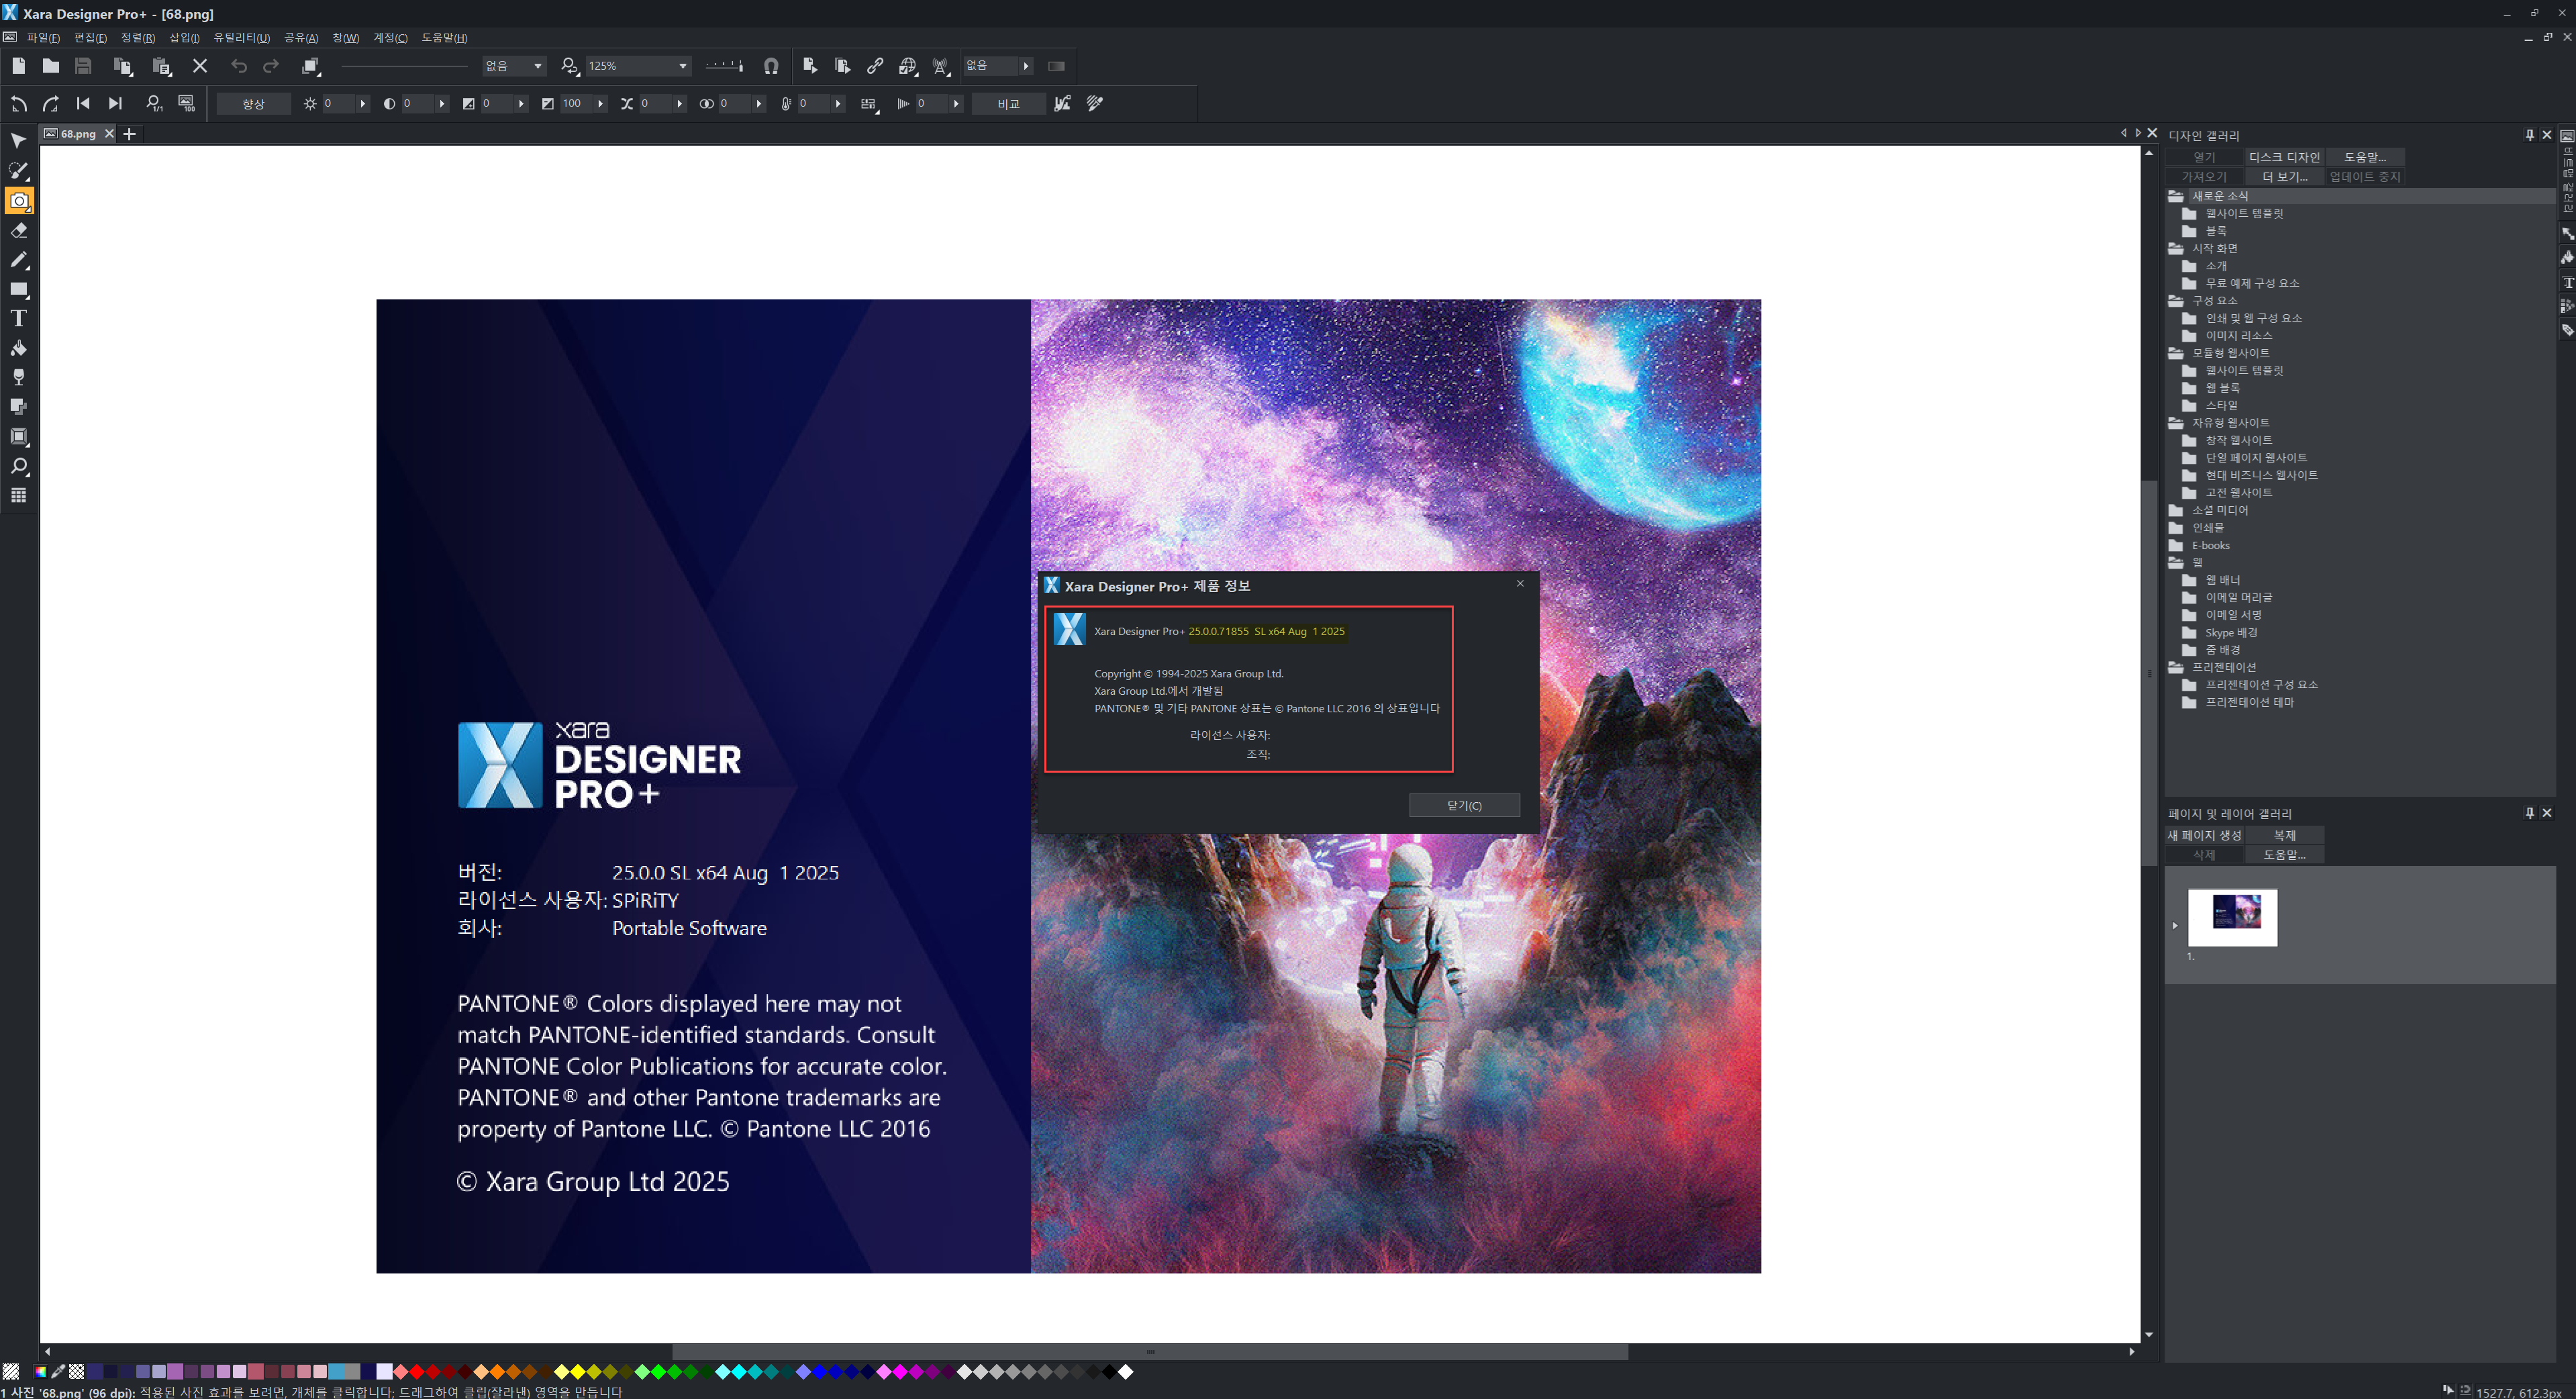The image size is (2576, 1399).
Task: Collapse the 모듈형 웹사이트 folder
Action: [x=2176, y=353]
